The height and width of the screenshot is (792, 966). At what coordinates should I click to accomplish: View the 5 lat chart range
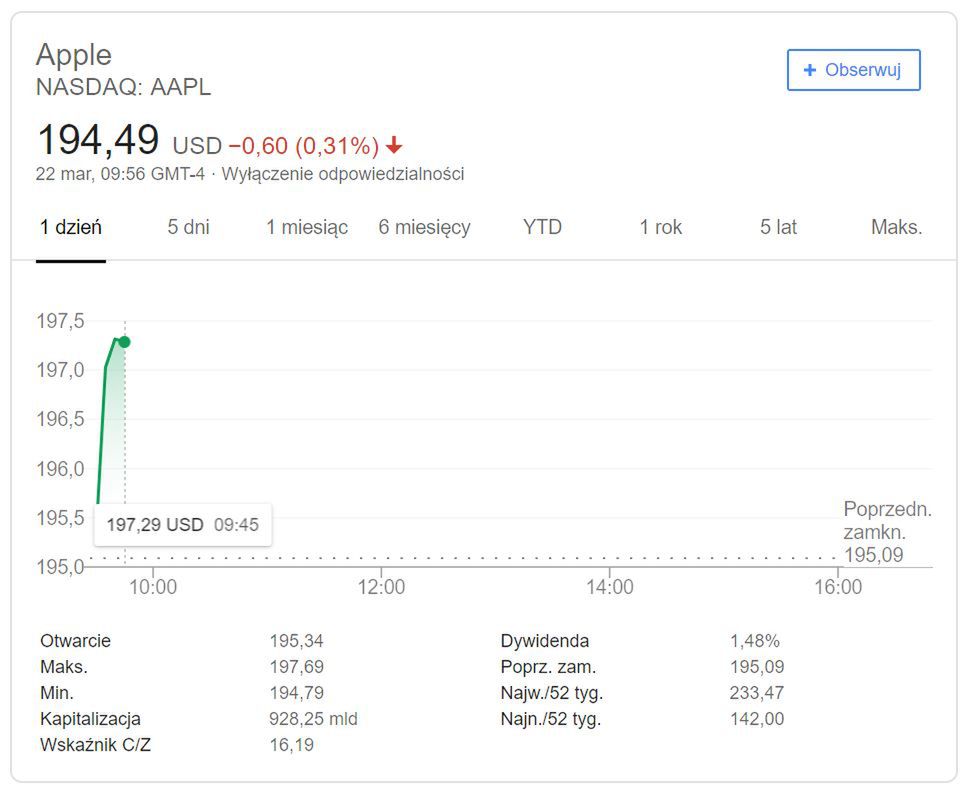778,227
